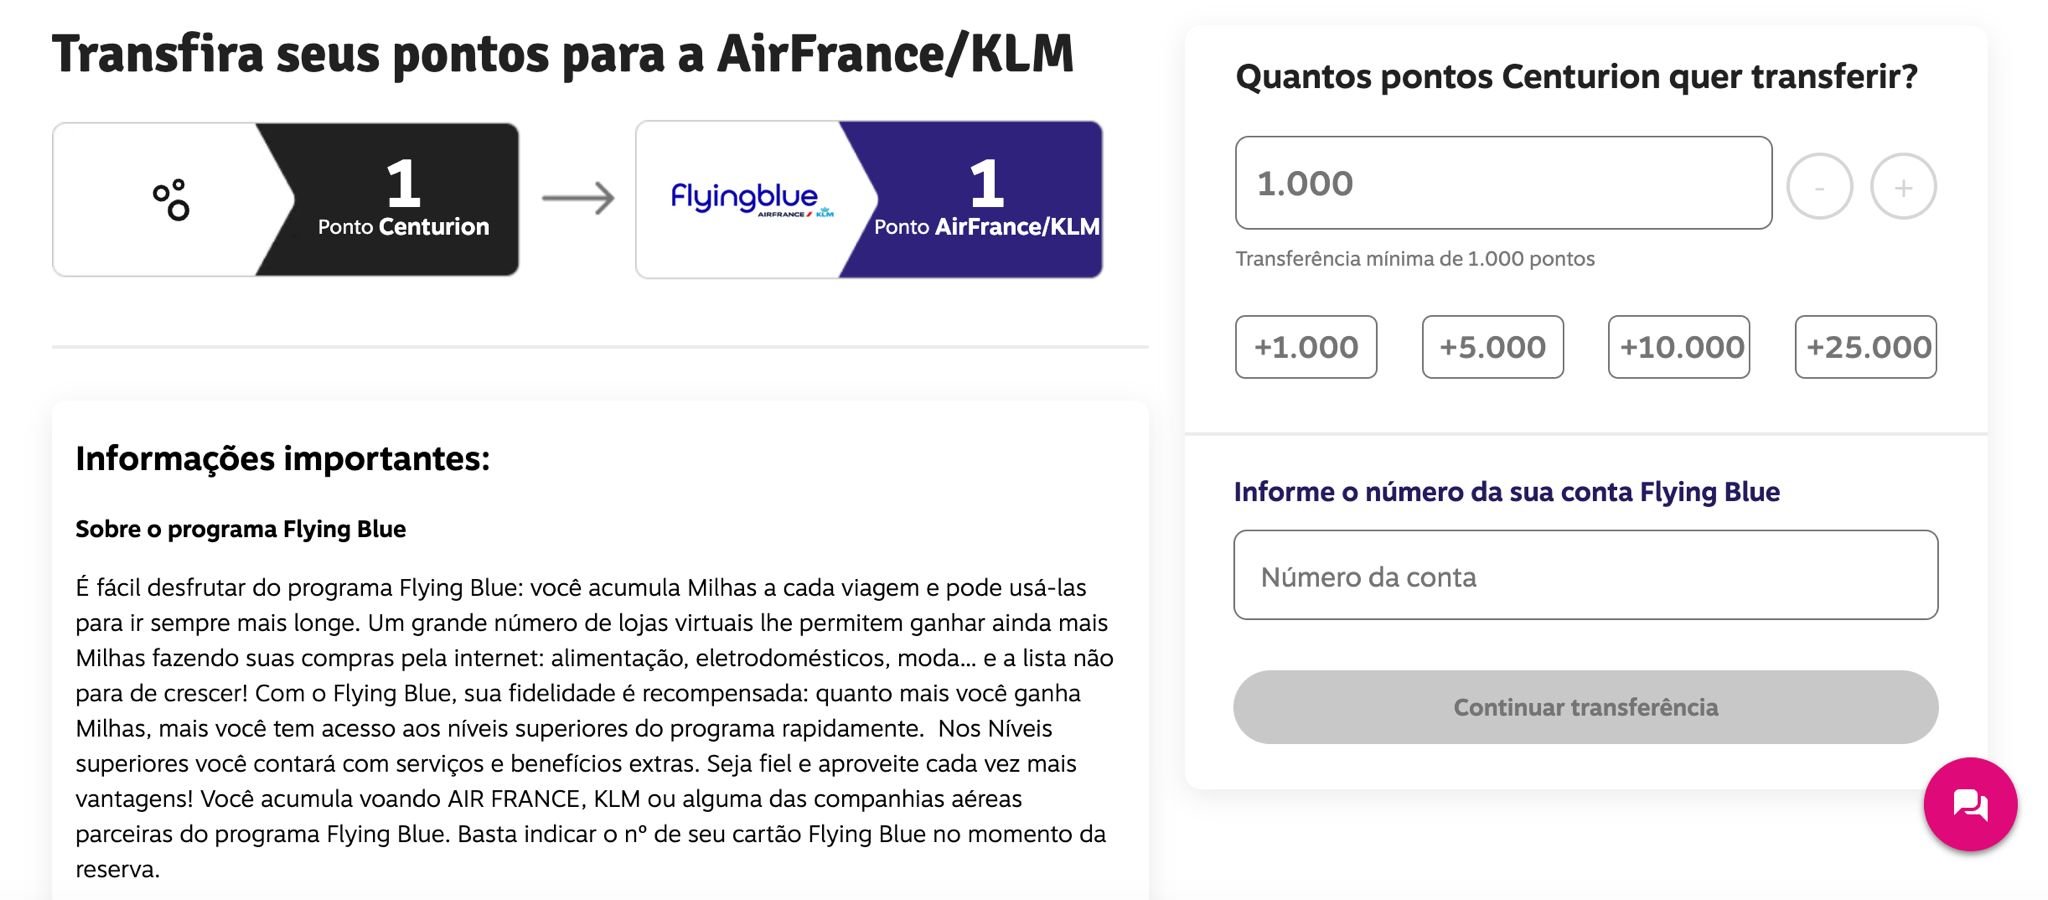Click the Informações importantes heading
Image resolution: width=2048 pixels, height=900 pixels.
(283, 459)
